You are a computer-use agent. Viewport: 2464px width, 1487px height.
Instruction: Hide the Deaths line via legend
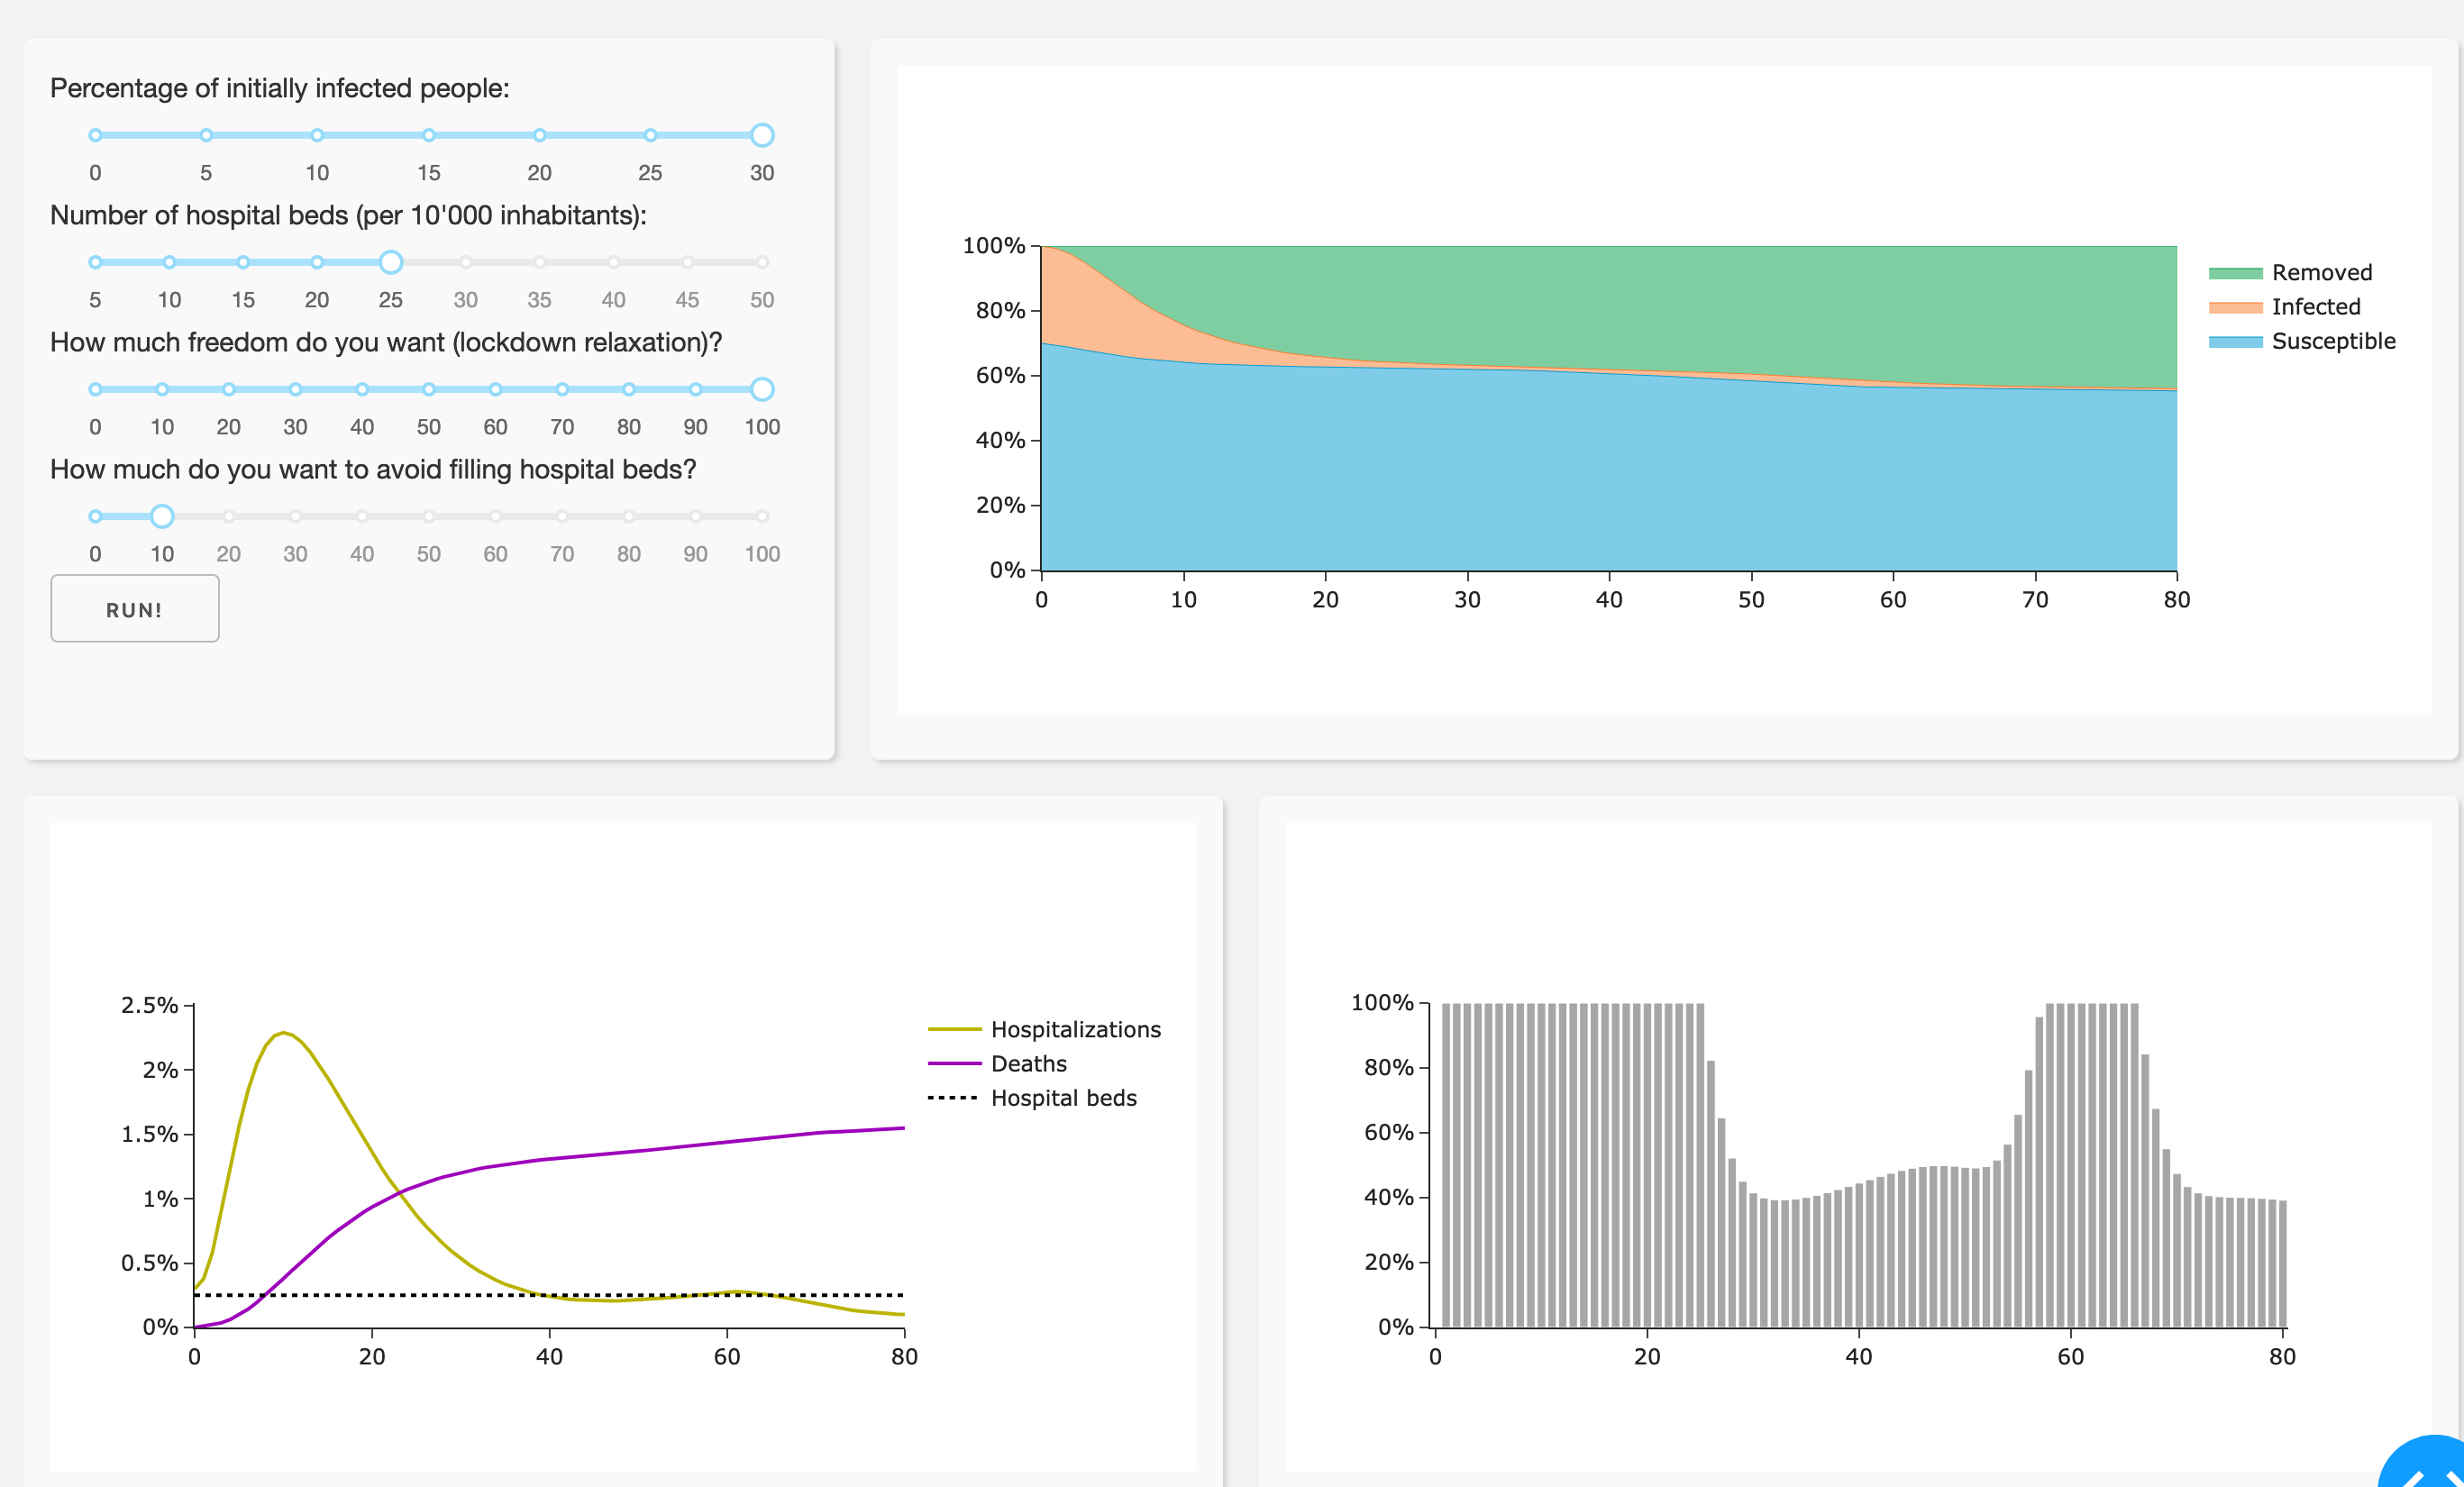click(x=1028, y=1063)
